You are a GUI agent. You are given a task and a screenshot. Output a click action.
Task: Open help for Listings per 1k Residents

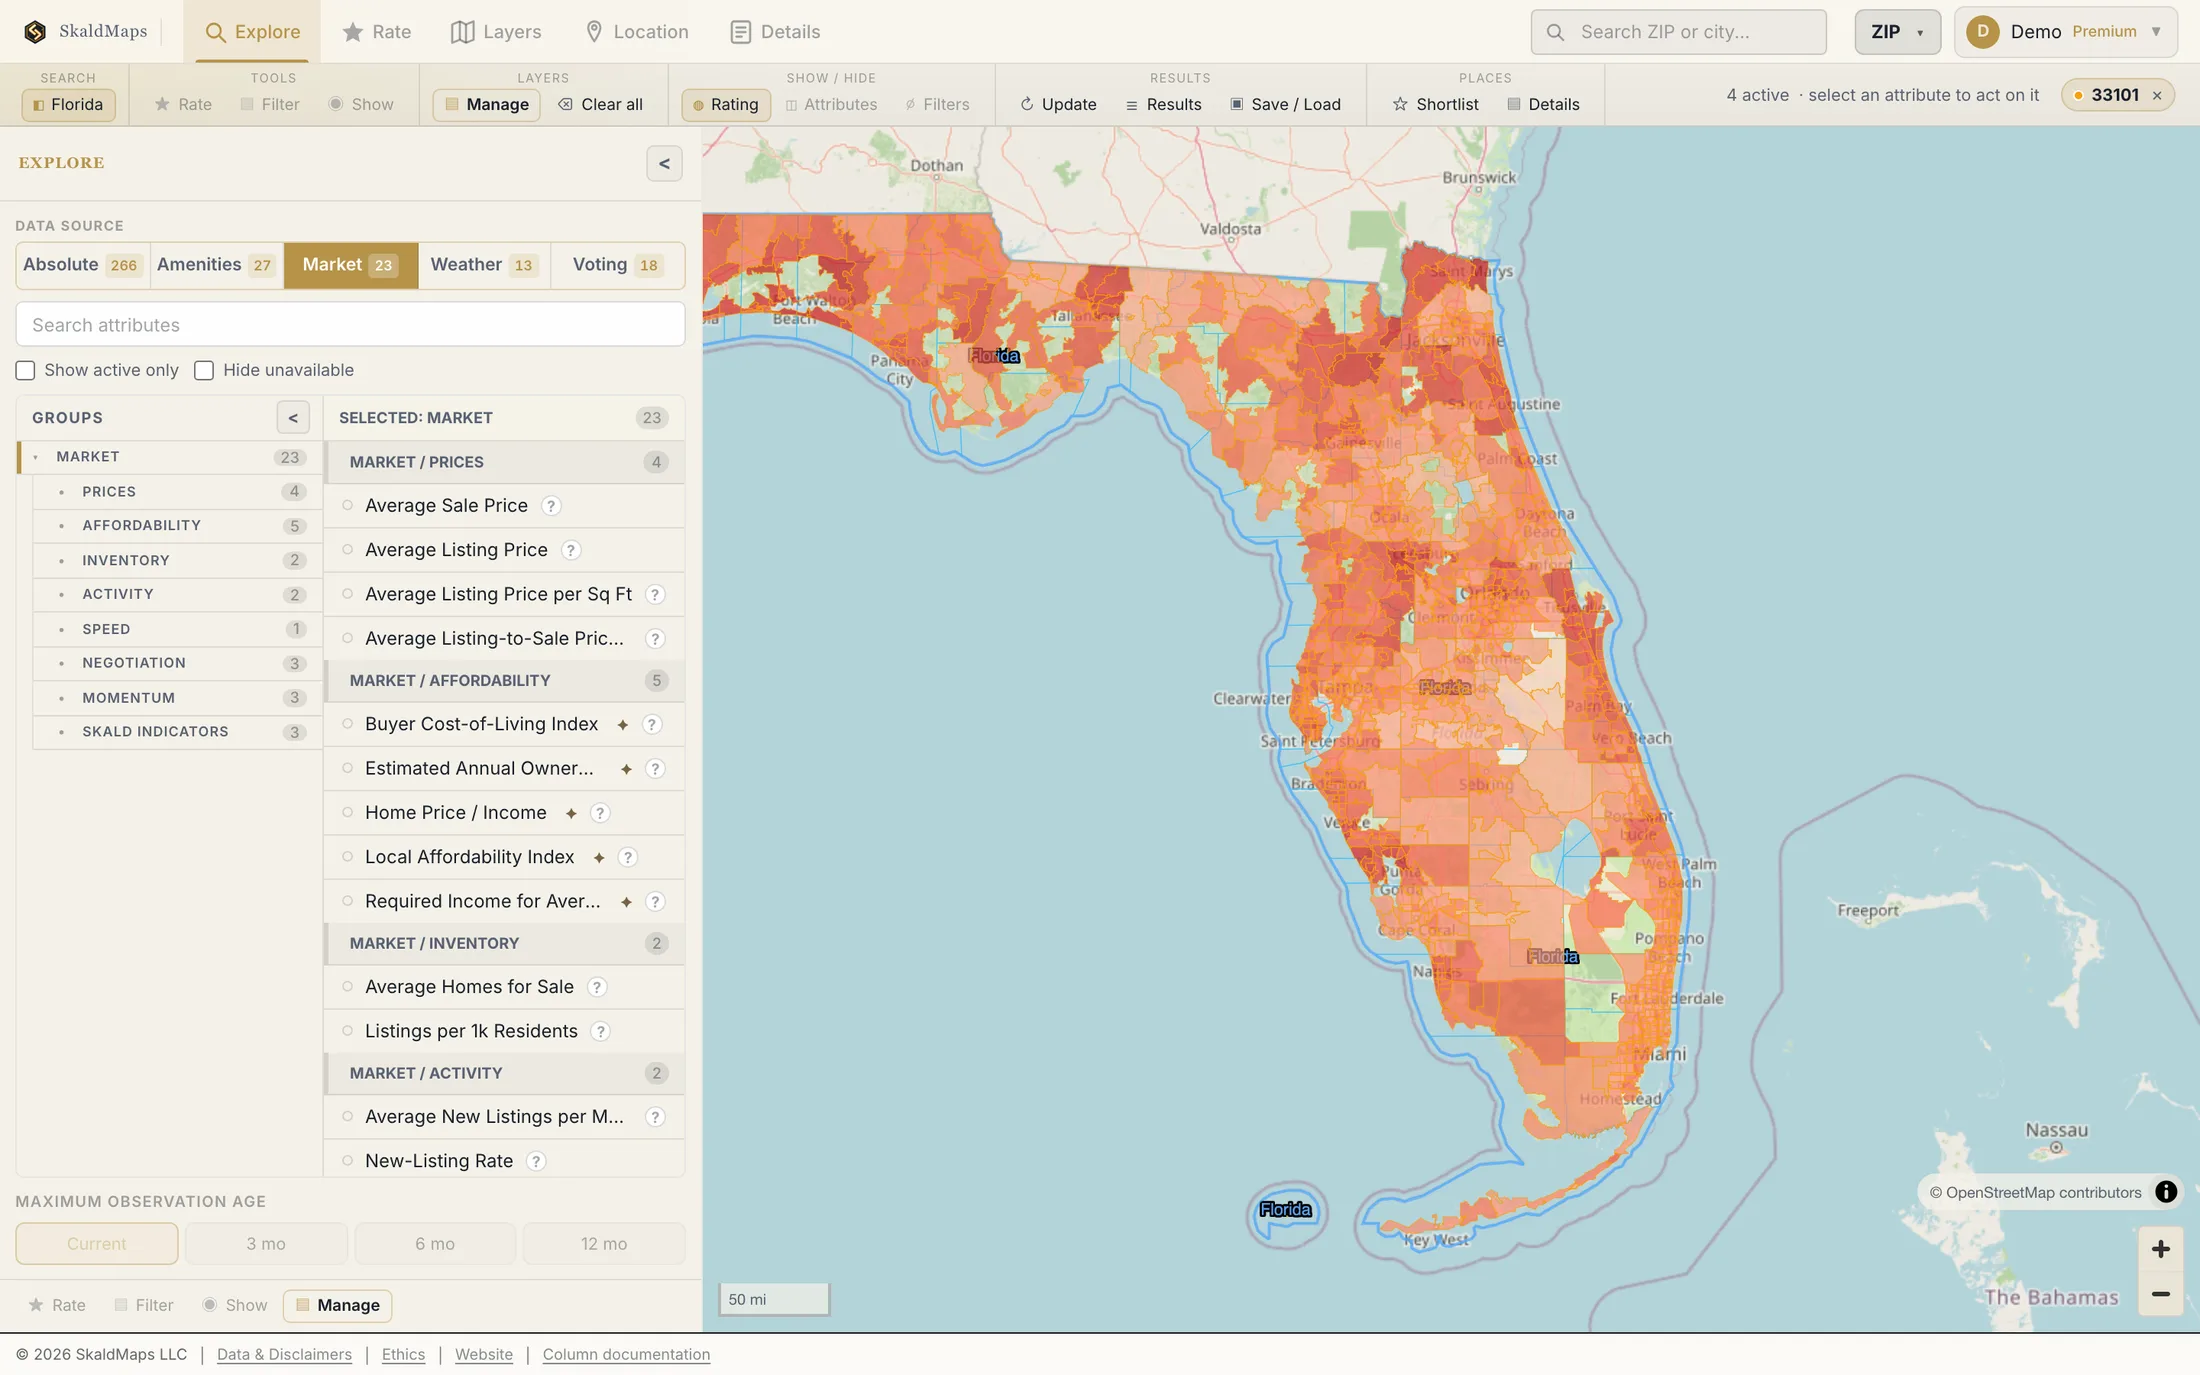600,1031
